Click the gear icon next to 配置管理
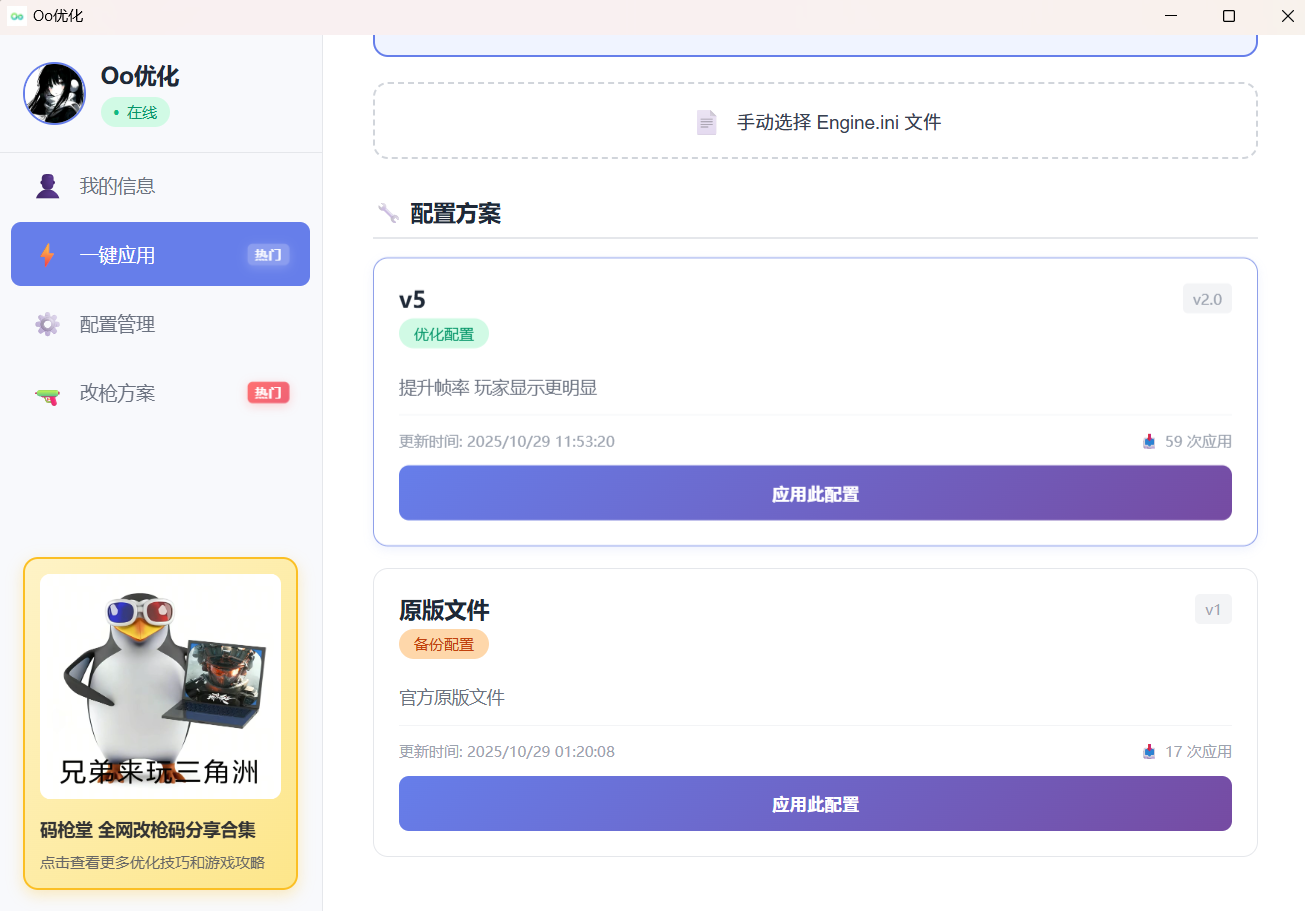This screenshot has width=1305, height=911. tap(47, 324)
